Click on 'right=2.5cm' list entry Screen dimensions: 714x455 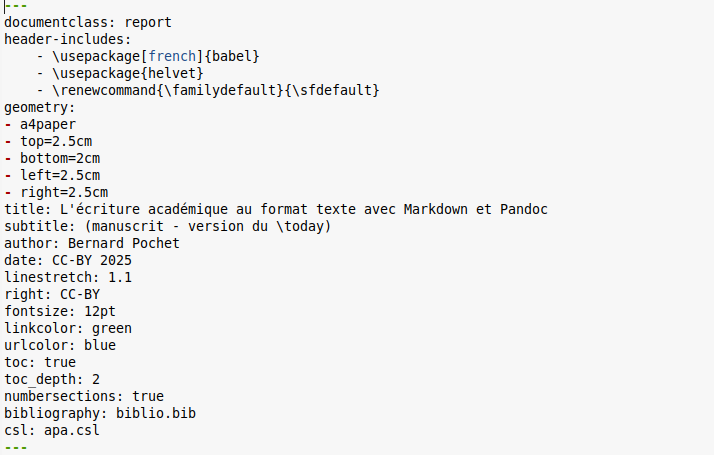pyautogui.click(x=64, y=193)
